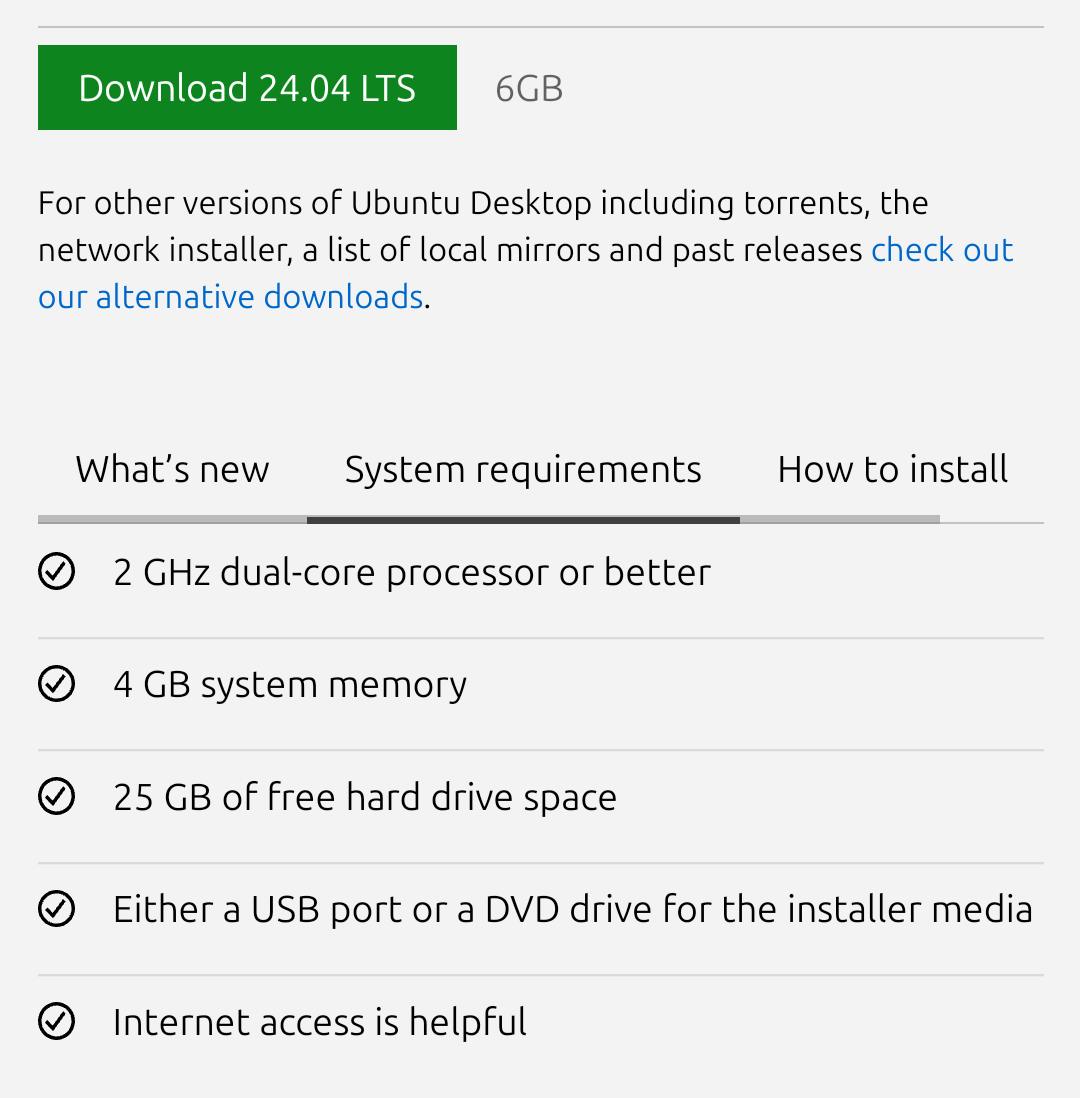This screenshot has height=1098, width=1080.
Task: Click the USB port or DVD drive requirement text
Action: 572,909
